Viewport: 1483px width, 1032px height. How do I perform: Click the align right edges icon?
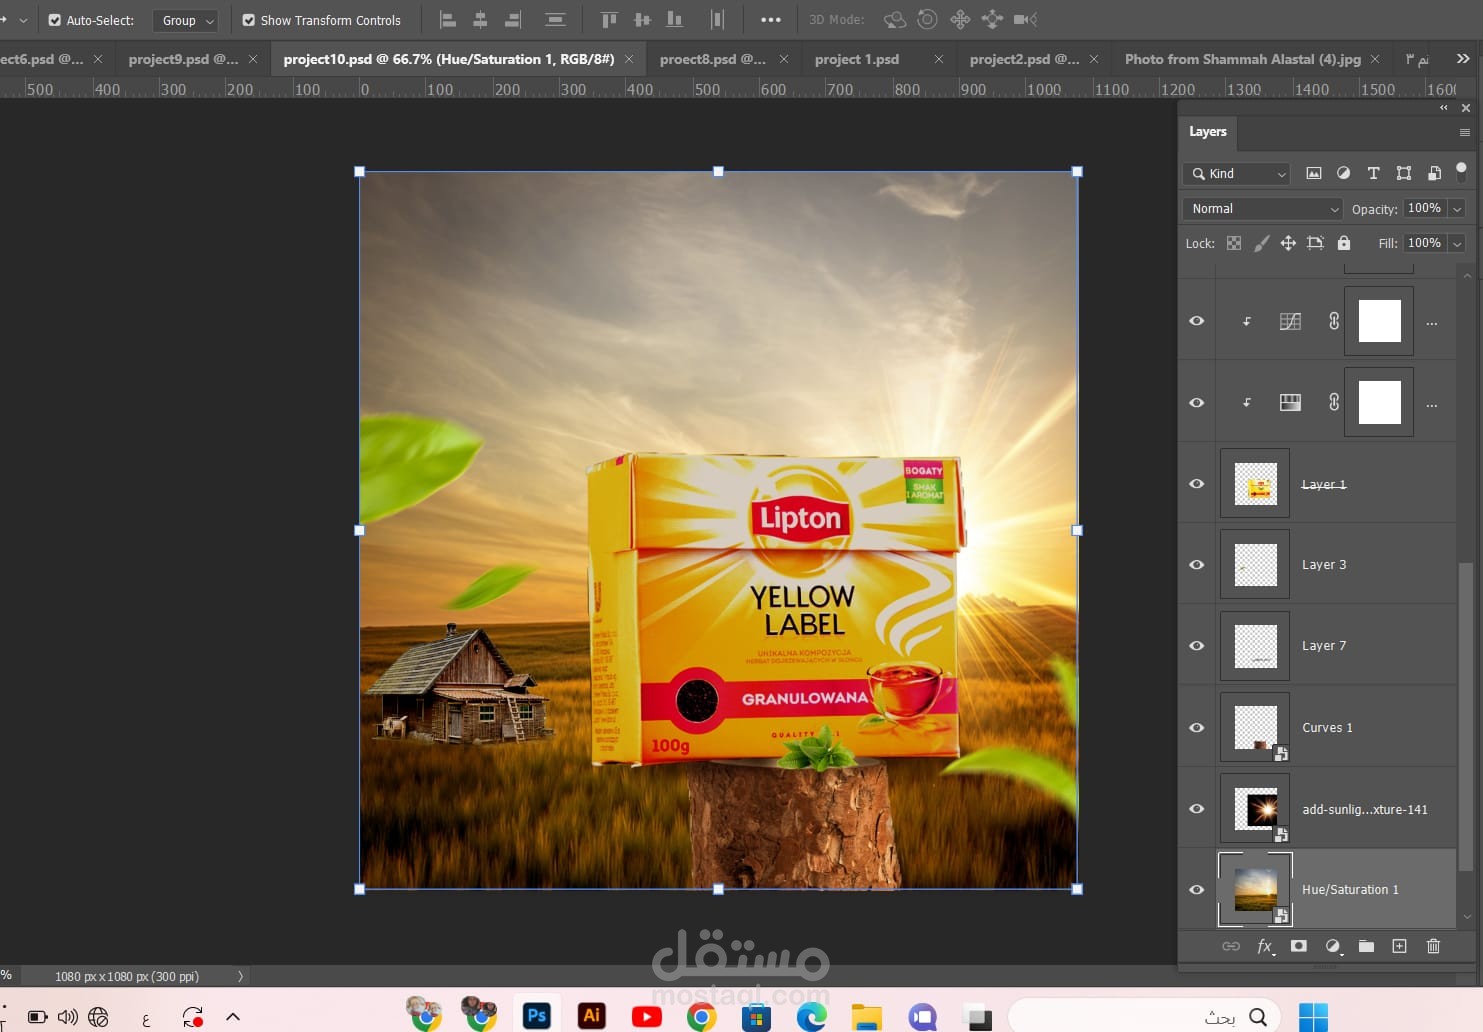513,20
